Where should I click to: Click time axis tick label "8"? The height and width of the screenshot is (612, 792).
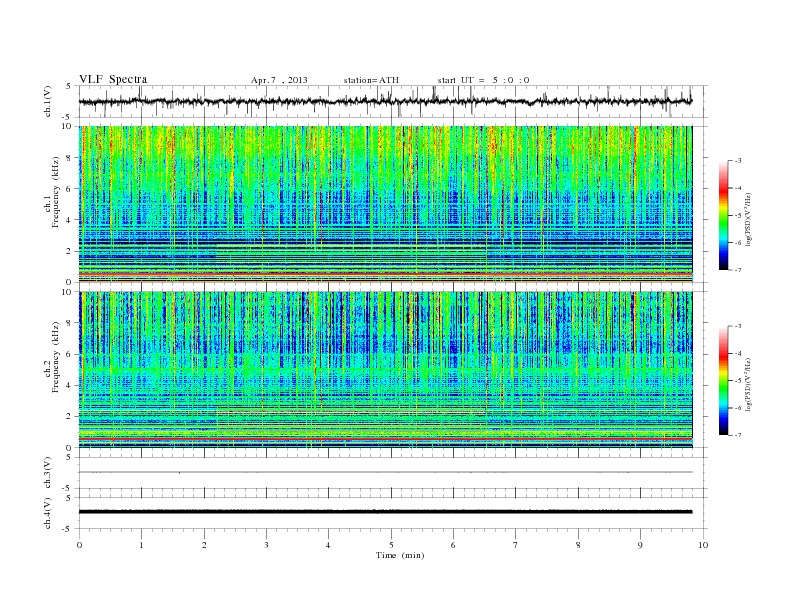coord(578,545)
